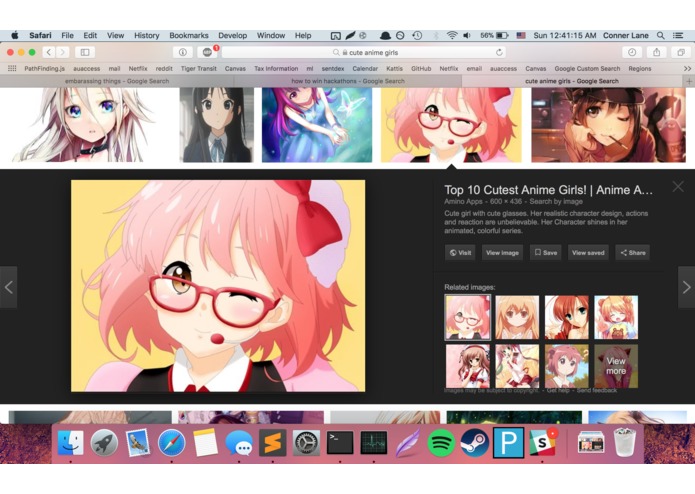This screenshot has width=695, height=494.
Task: Go back with Safari's back arrow
Action: tap(49, 52)
